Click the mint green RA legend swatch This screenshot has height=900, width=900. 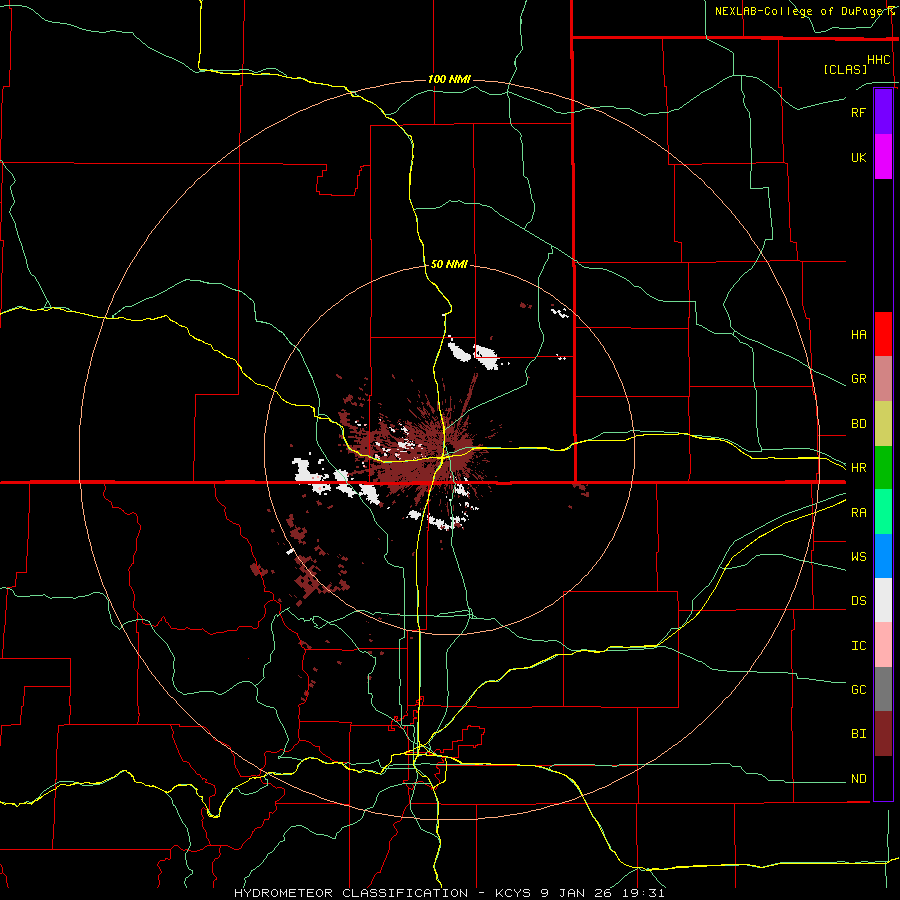click(x=883, y=512)
